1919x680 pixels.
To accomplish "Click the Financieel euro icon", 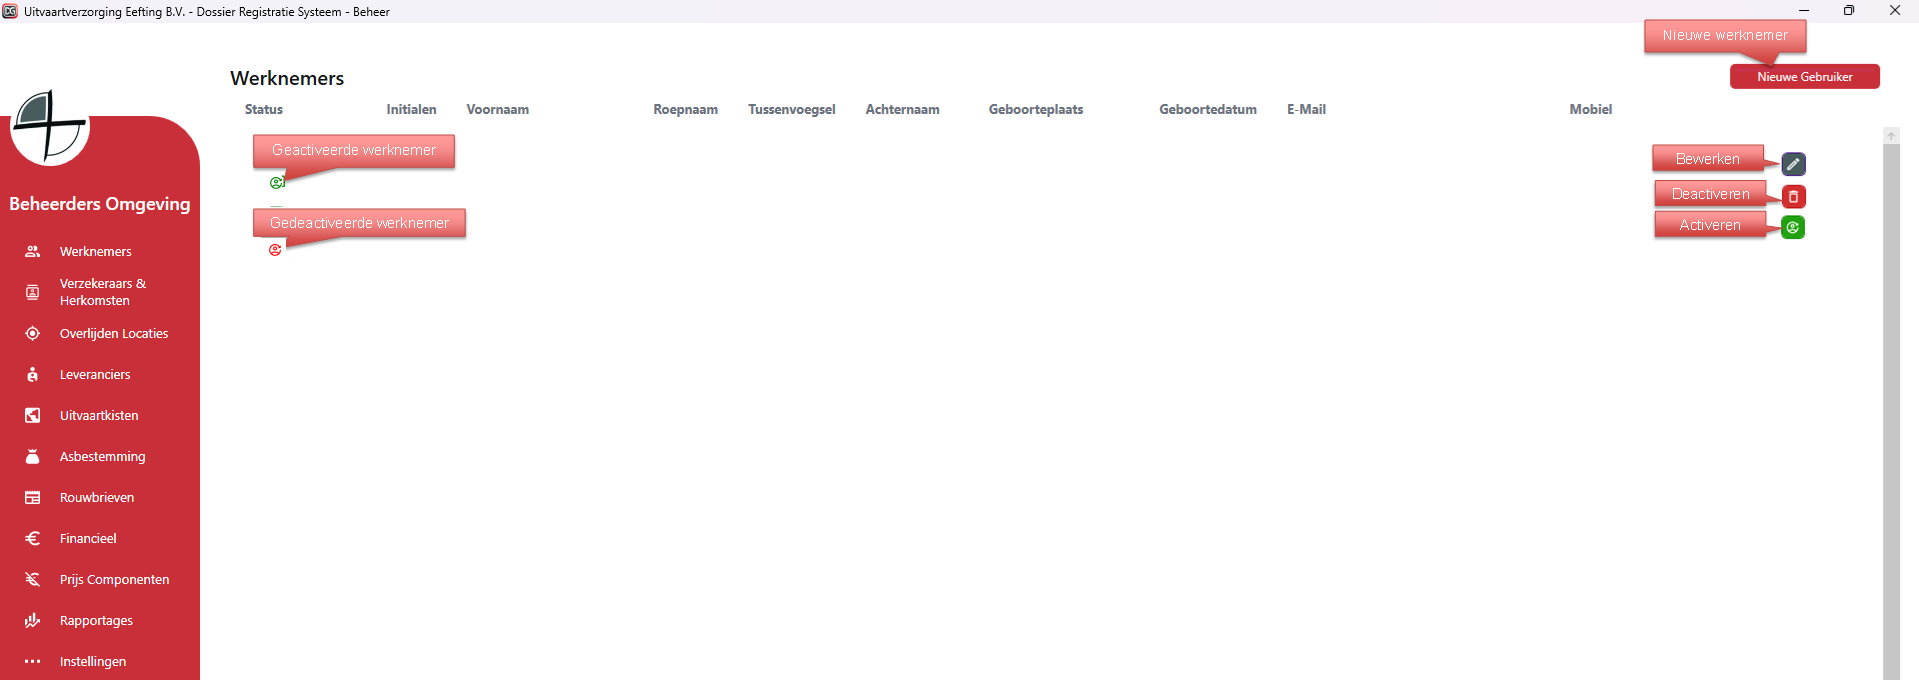I will [x=33, y=539].
